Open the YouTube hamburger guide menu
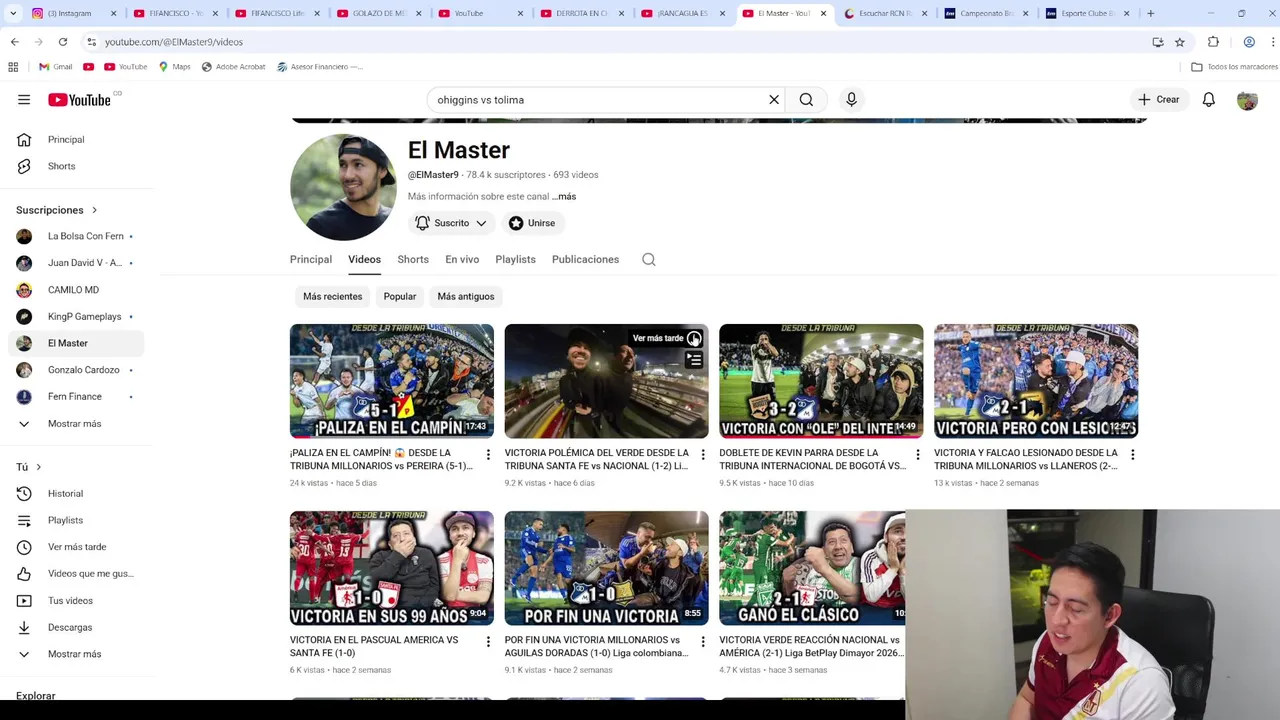The width and height of the screenshot is (1280, 720). (x=24, y=100)
